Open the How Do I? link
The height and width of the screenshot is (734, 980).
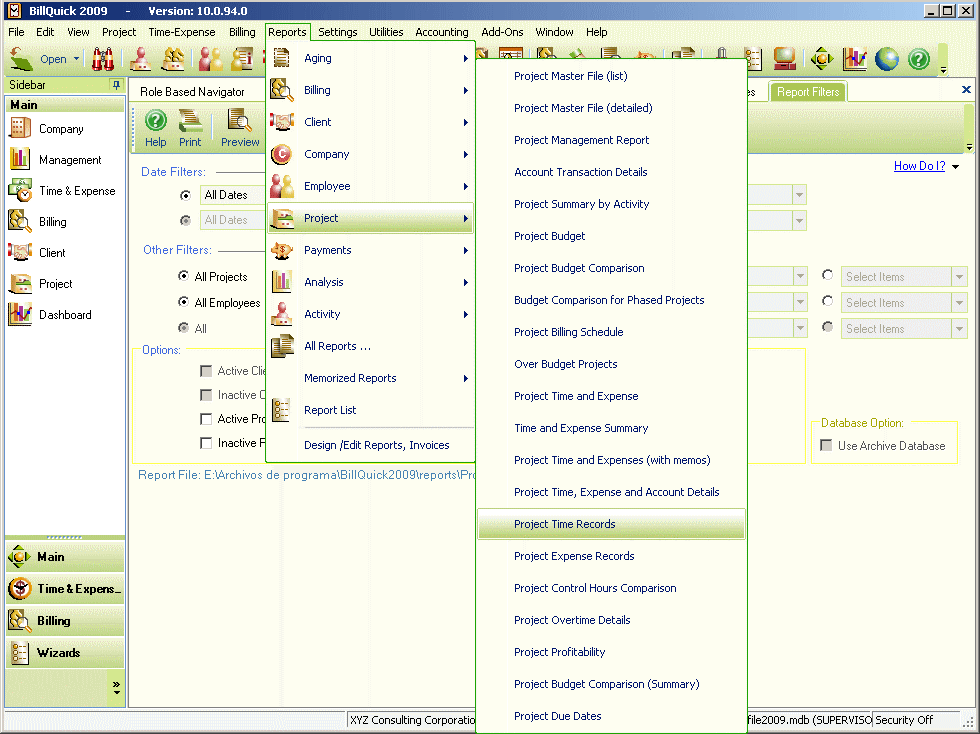tap(919, 166)
